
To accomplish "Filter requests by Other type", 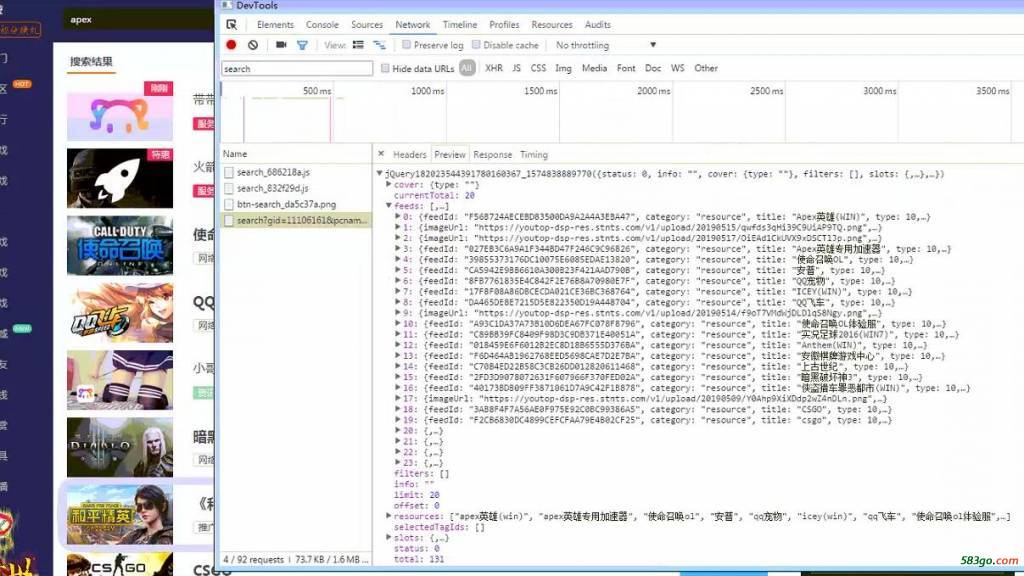I will click(705, 68).
